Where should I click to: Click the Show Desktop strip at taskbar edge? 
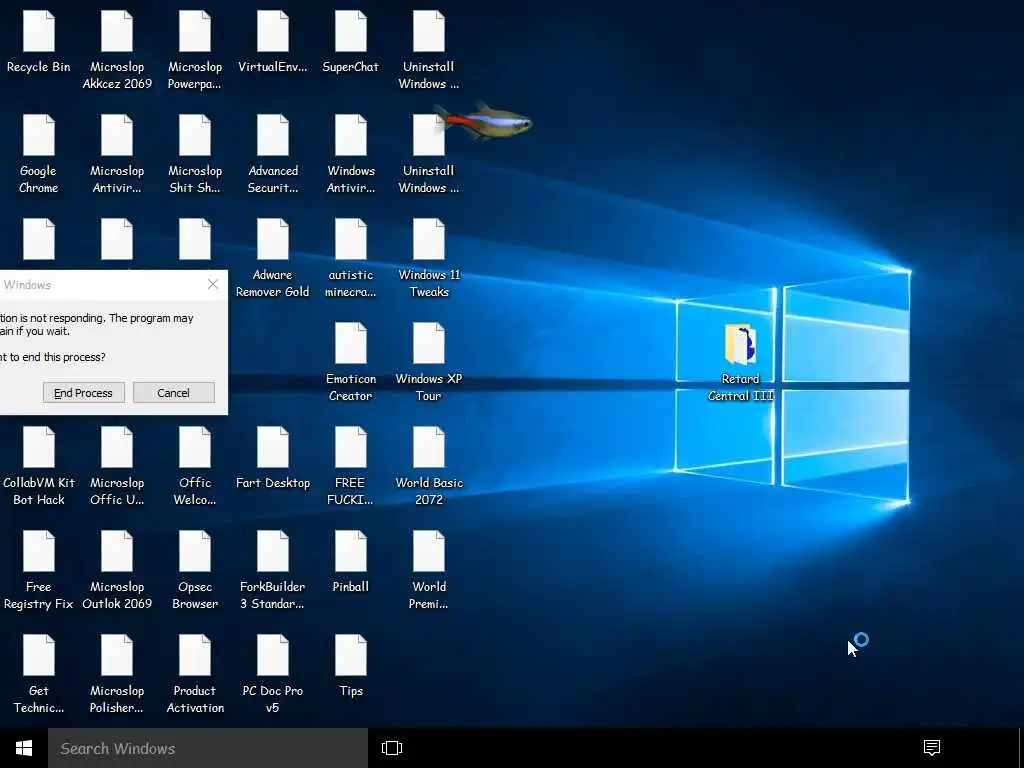pyautogui.click(x=1021, y=748)
